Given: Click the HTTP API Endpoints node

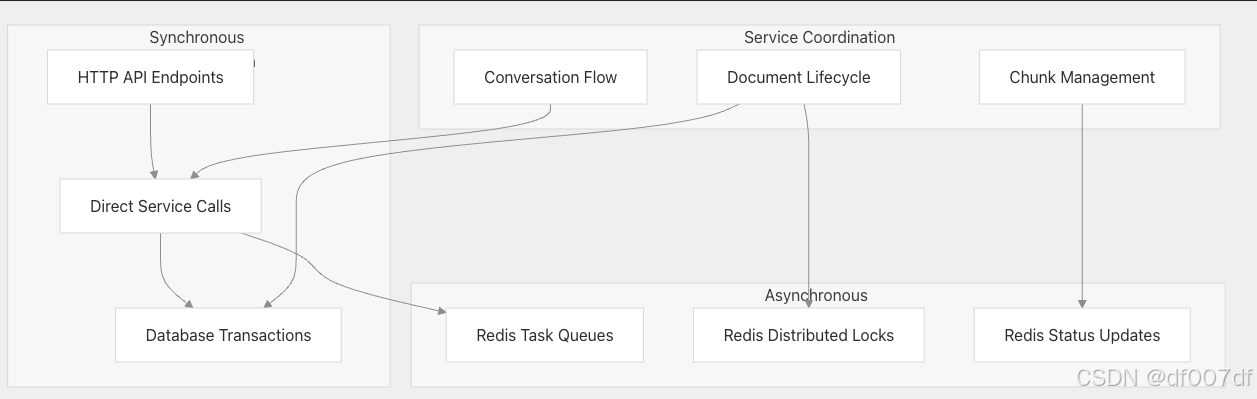Looking at the screenshot, I should point(150,77).
